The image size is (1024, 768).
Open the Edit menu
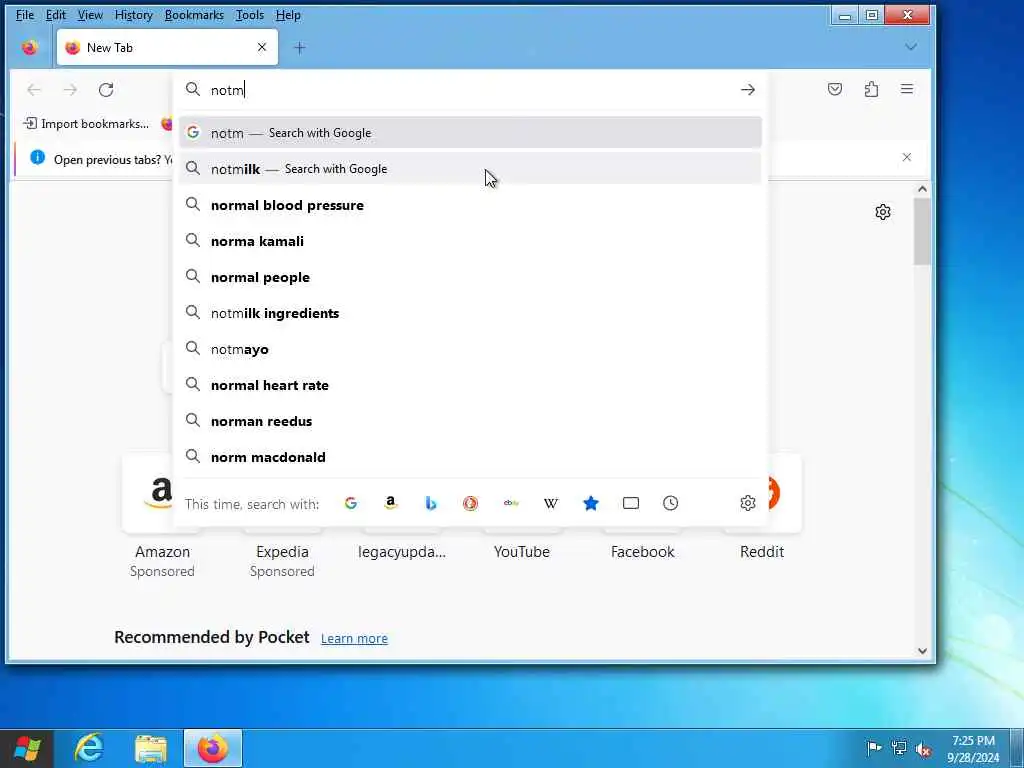pyautogui.click(x=56, y=14)
